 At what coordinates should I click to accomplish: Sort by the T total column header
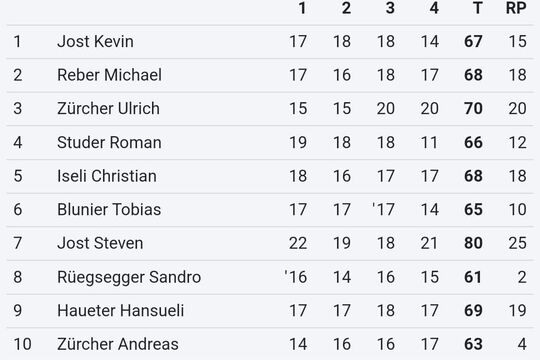[477, 8]
